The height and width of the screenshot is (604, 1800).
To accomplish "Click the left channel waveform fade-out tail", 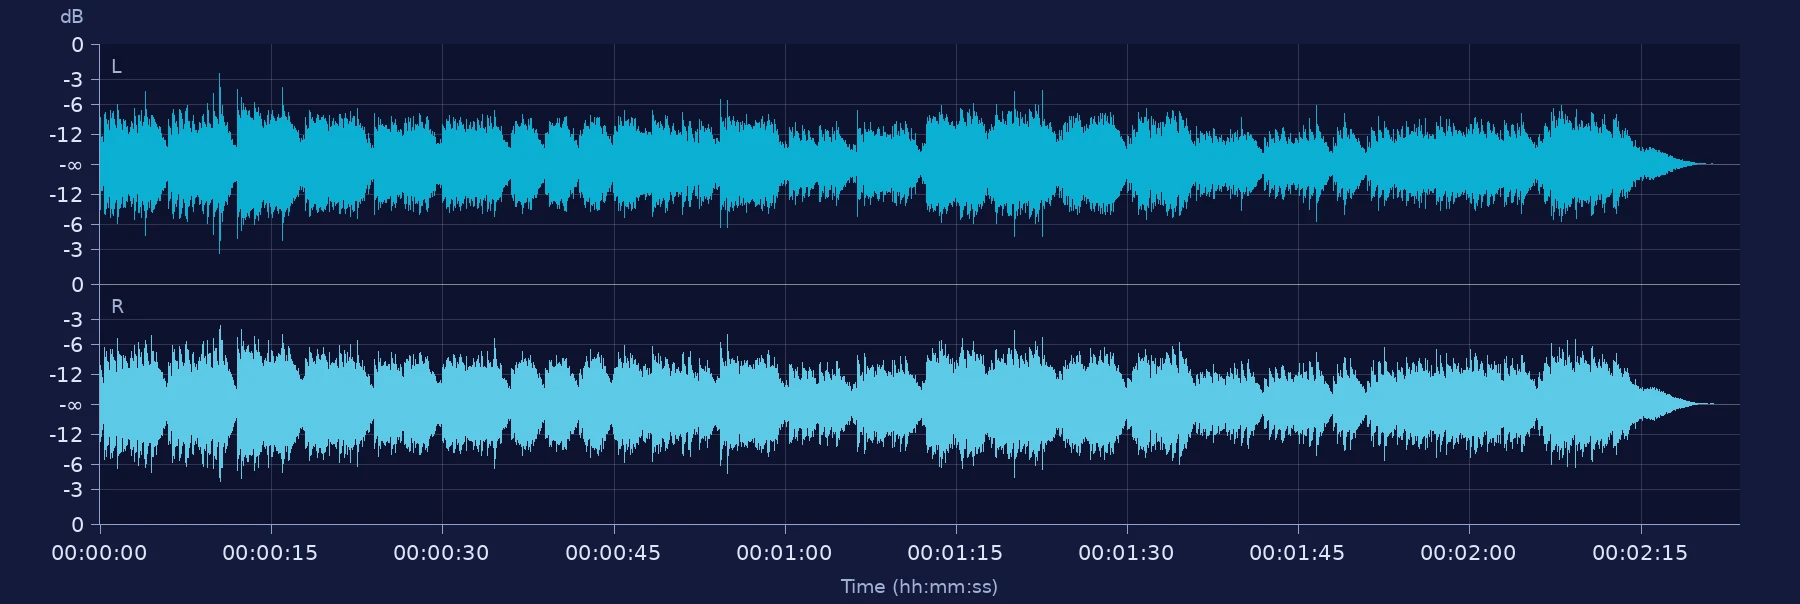I will click(x=1673, y=164).
